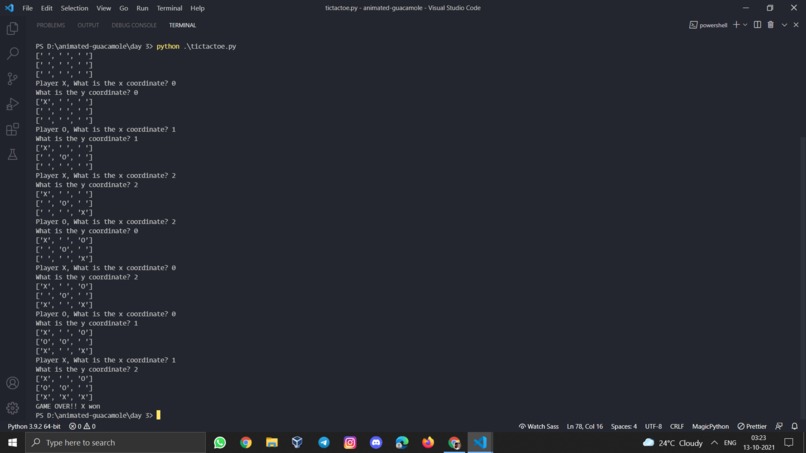Open the Go menu

click(123, 8)
